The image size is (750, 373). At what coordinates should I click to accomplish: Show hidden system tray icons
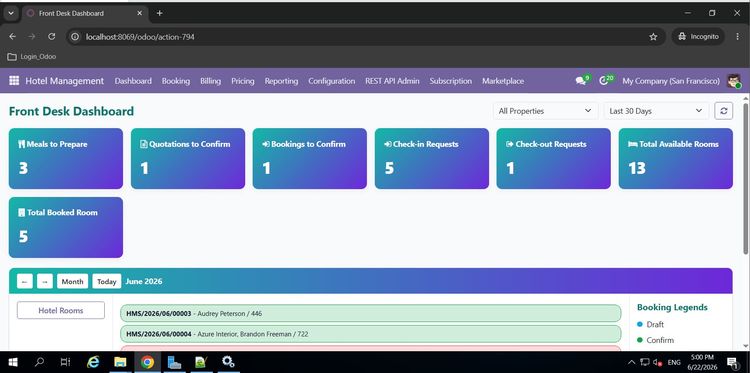point(631,362)
